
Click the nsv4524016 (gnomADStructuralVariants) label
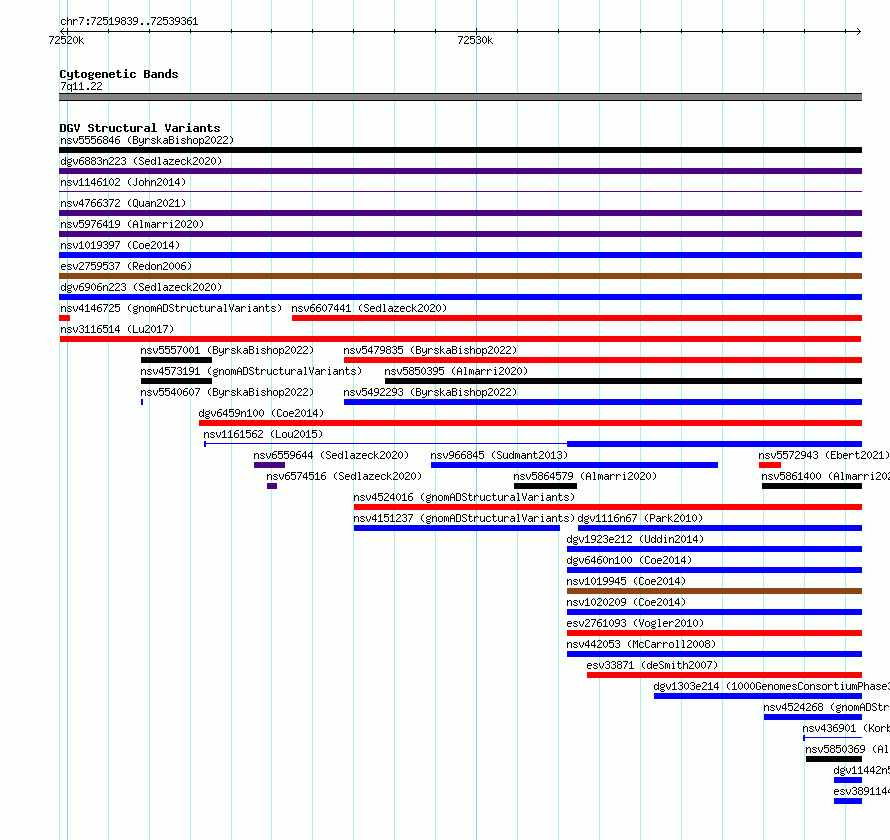[x=464, y=497]
